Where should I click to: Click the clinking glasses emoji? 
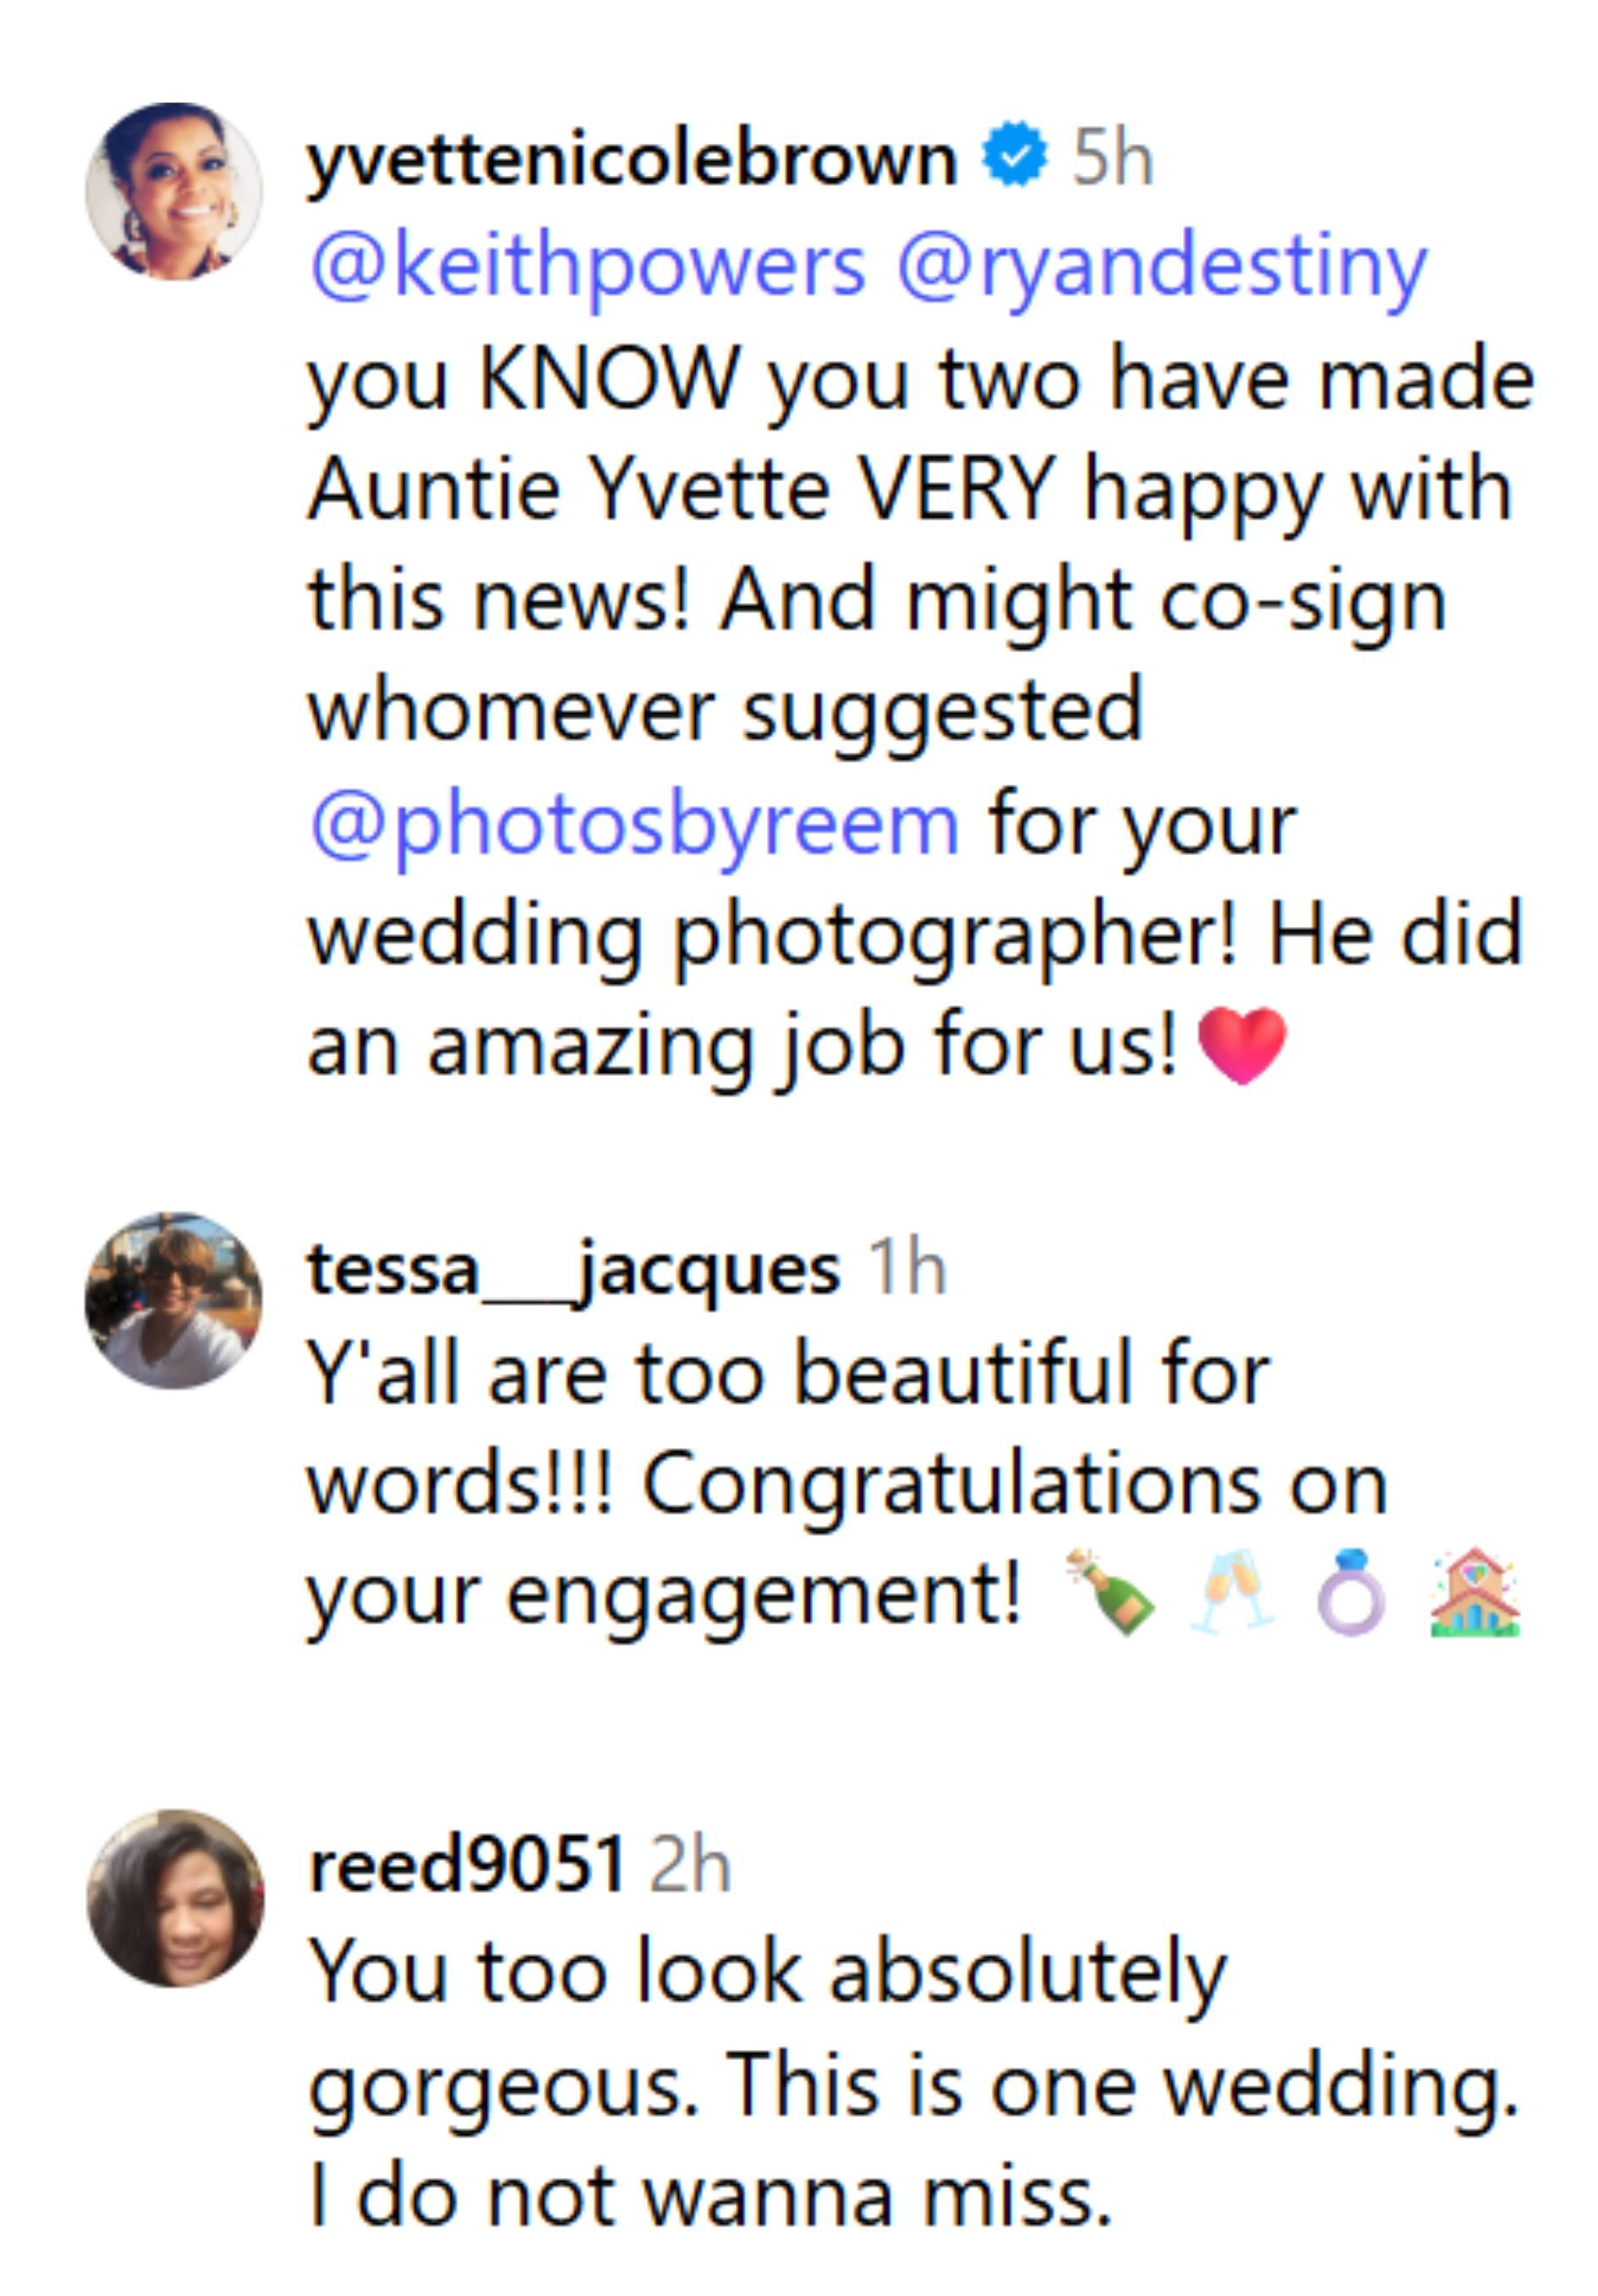1232,1592
